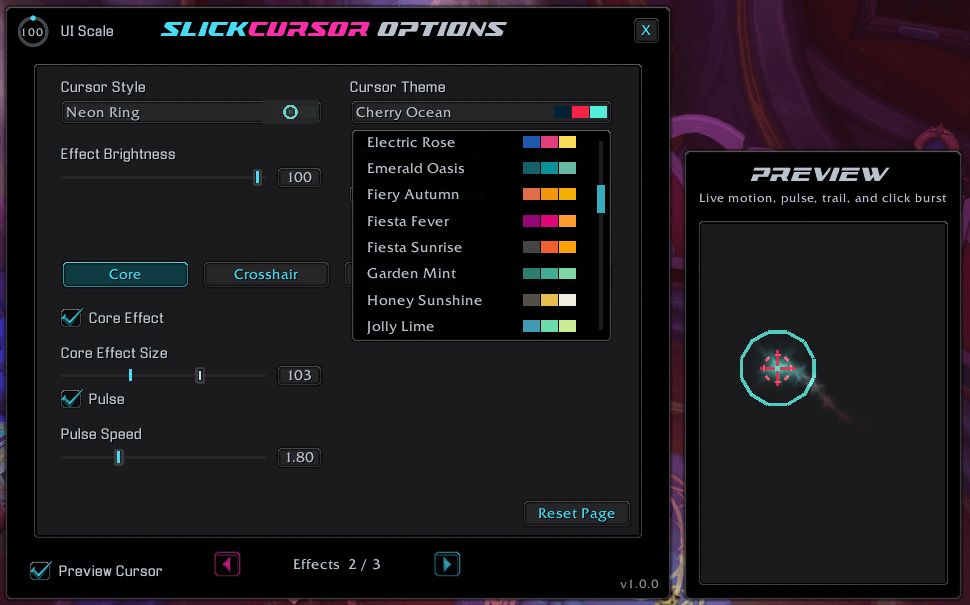Click the Electric Rose color swatch icon
970x605 pixels.
(549, 142)
